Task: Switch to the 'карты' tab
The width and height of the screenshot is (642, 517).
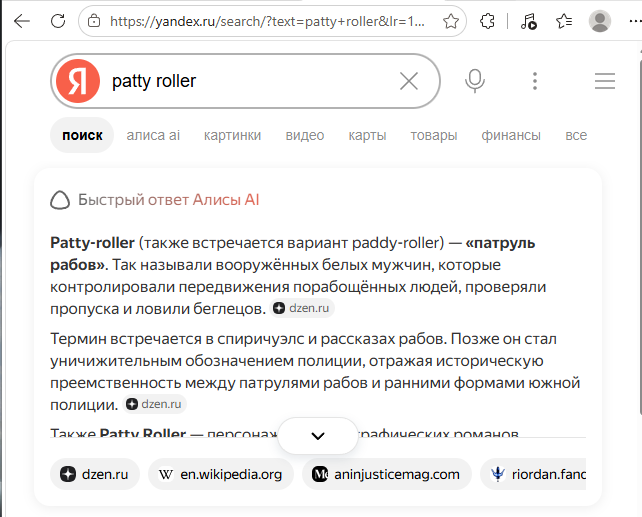Action: pyautogui.click(x=367, y=135)
